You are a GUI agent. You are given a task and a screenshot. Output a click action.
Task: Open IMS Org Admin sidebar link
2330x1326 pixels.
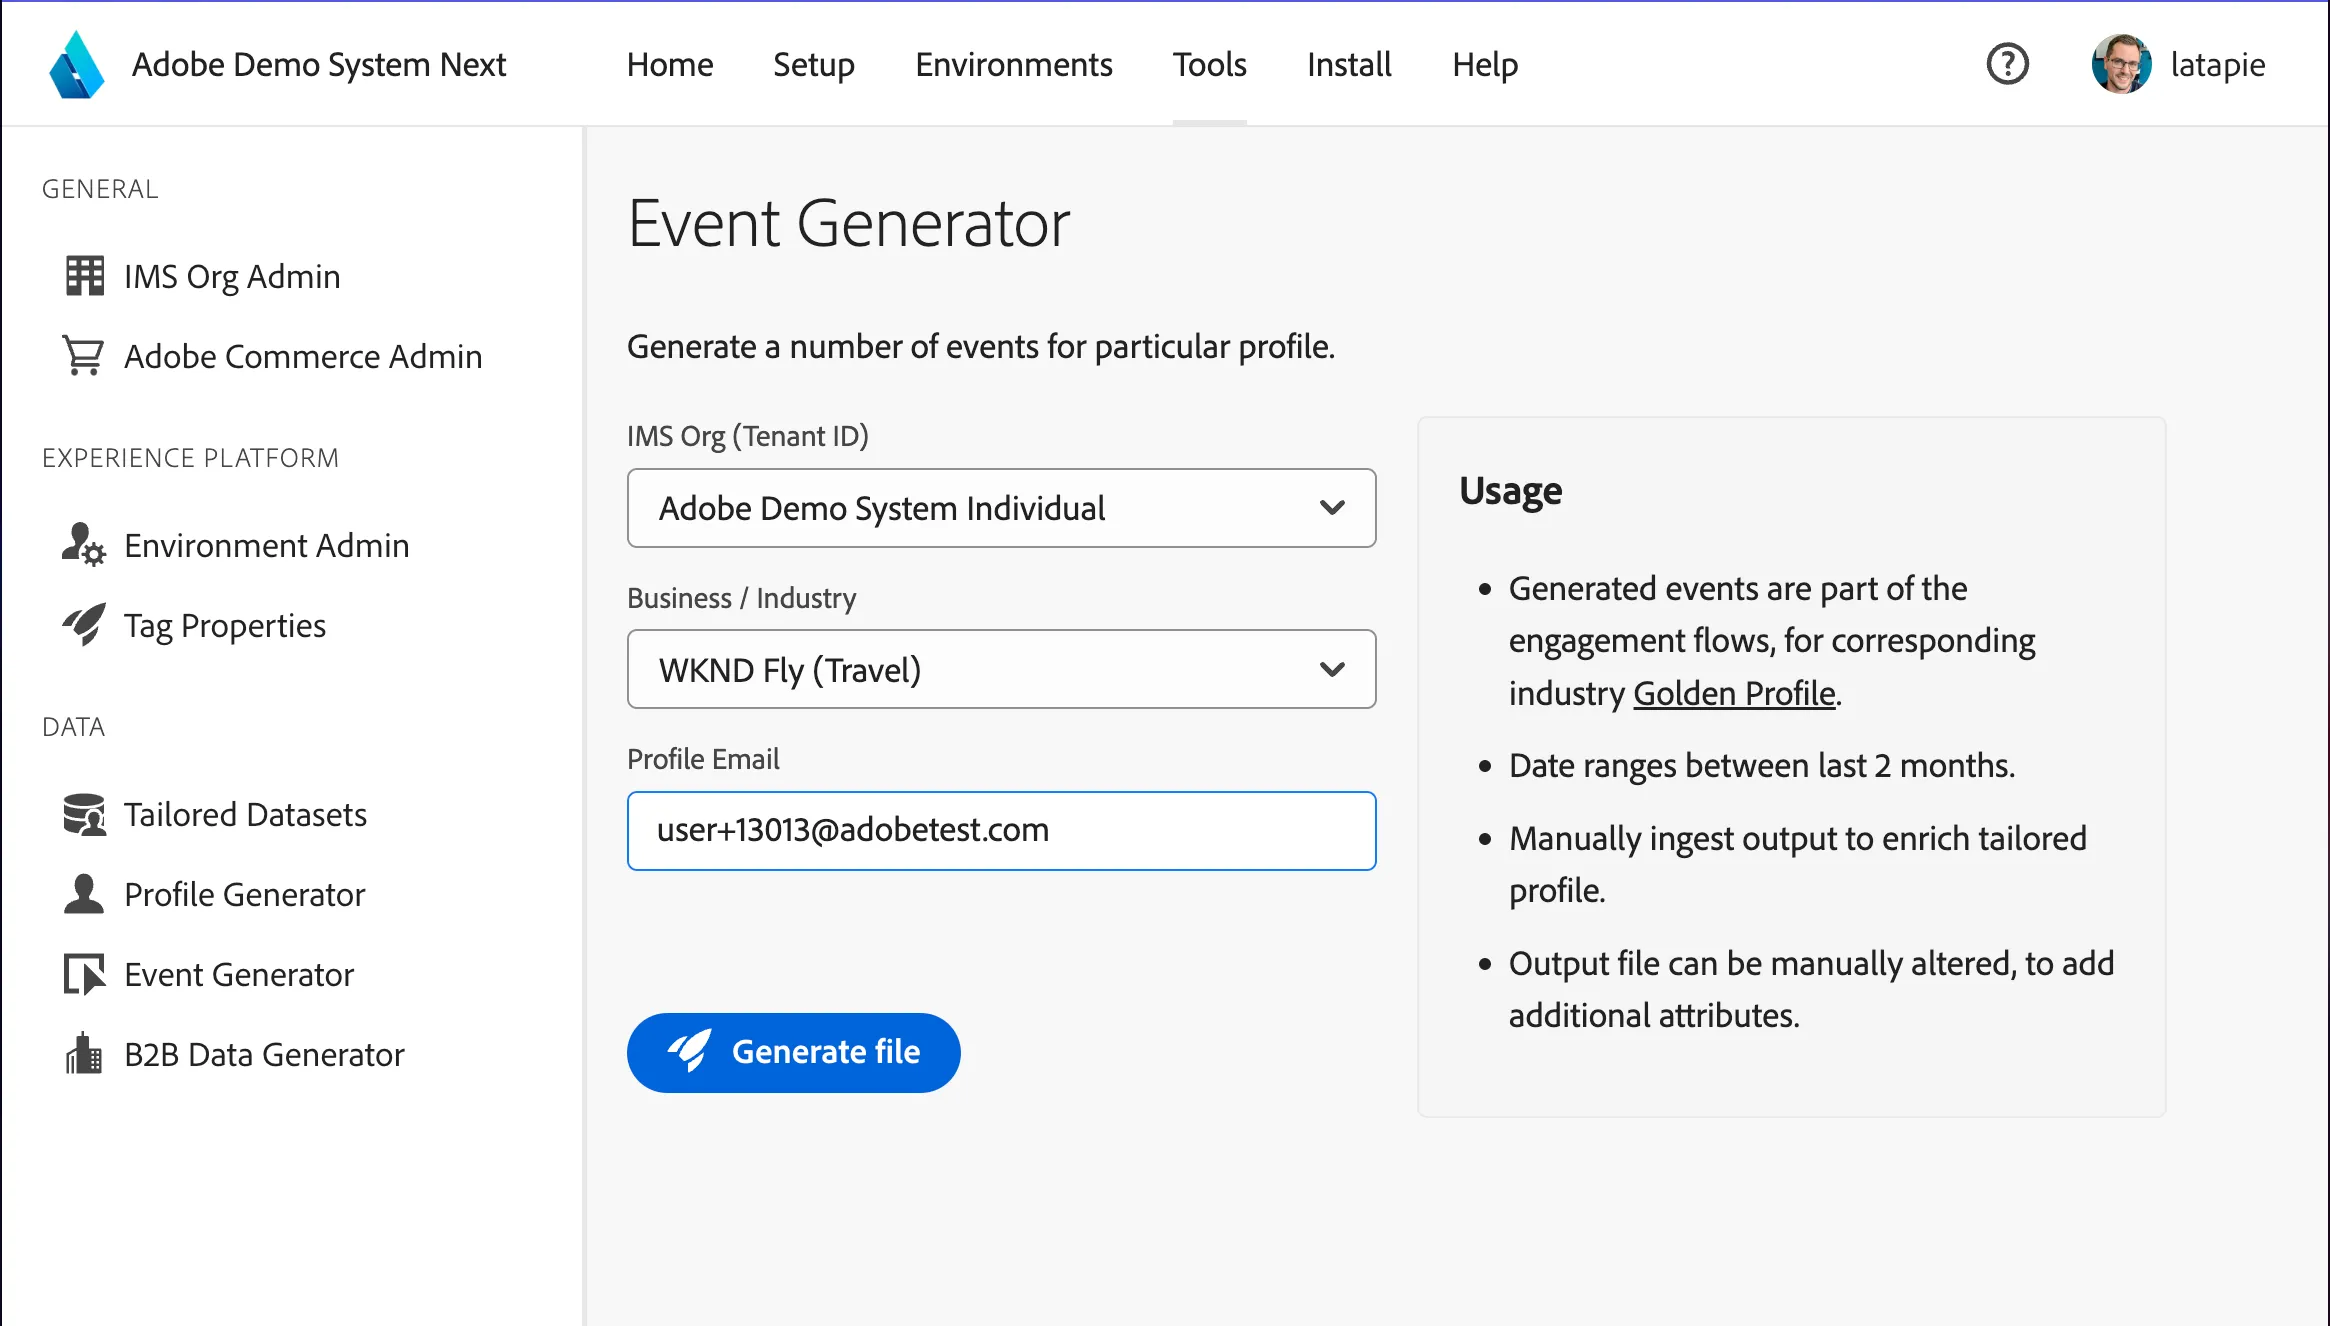coord(232,276)
